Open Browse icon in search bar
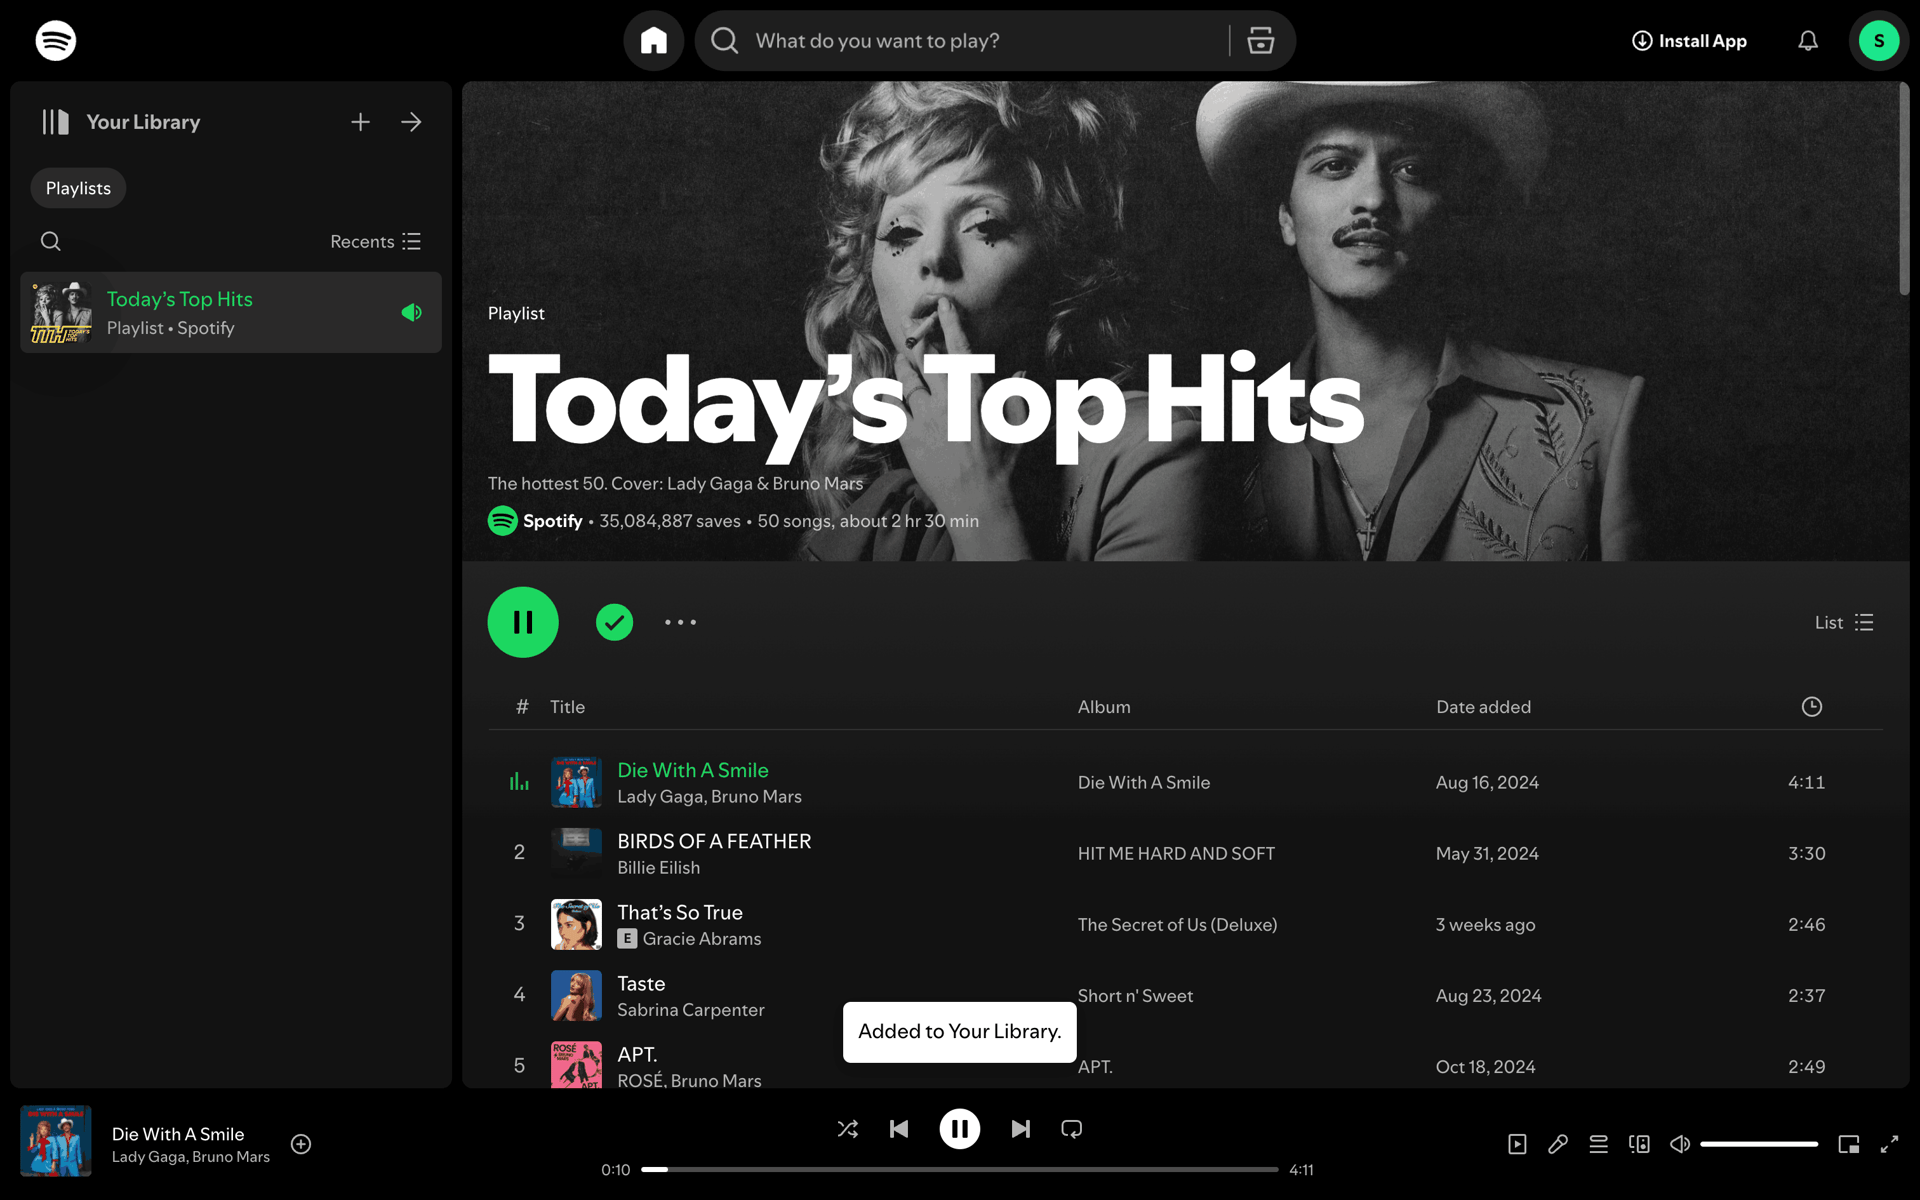Image resolution: width=1920 pixels, height=1200 pixels. (1261, 41)
